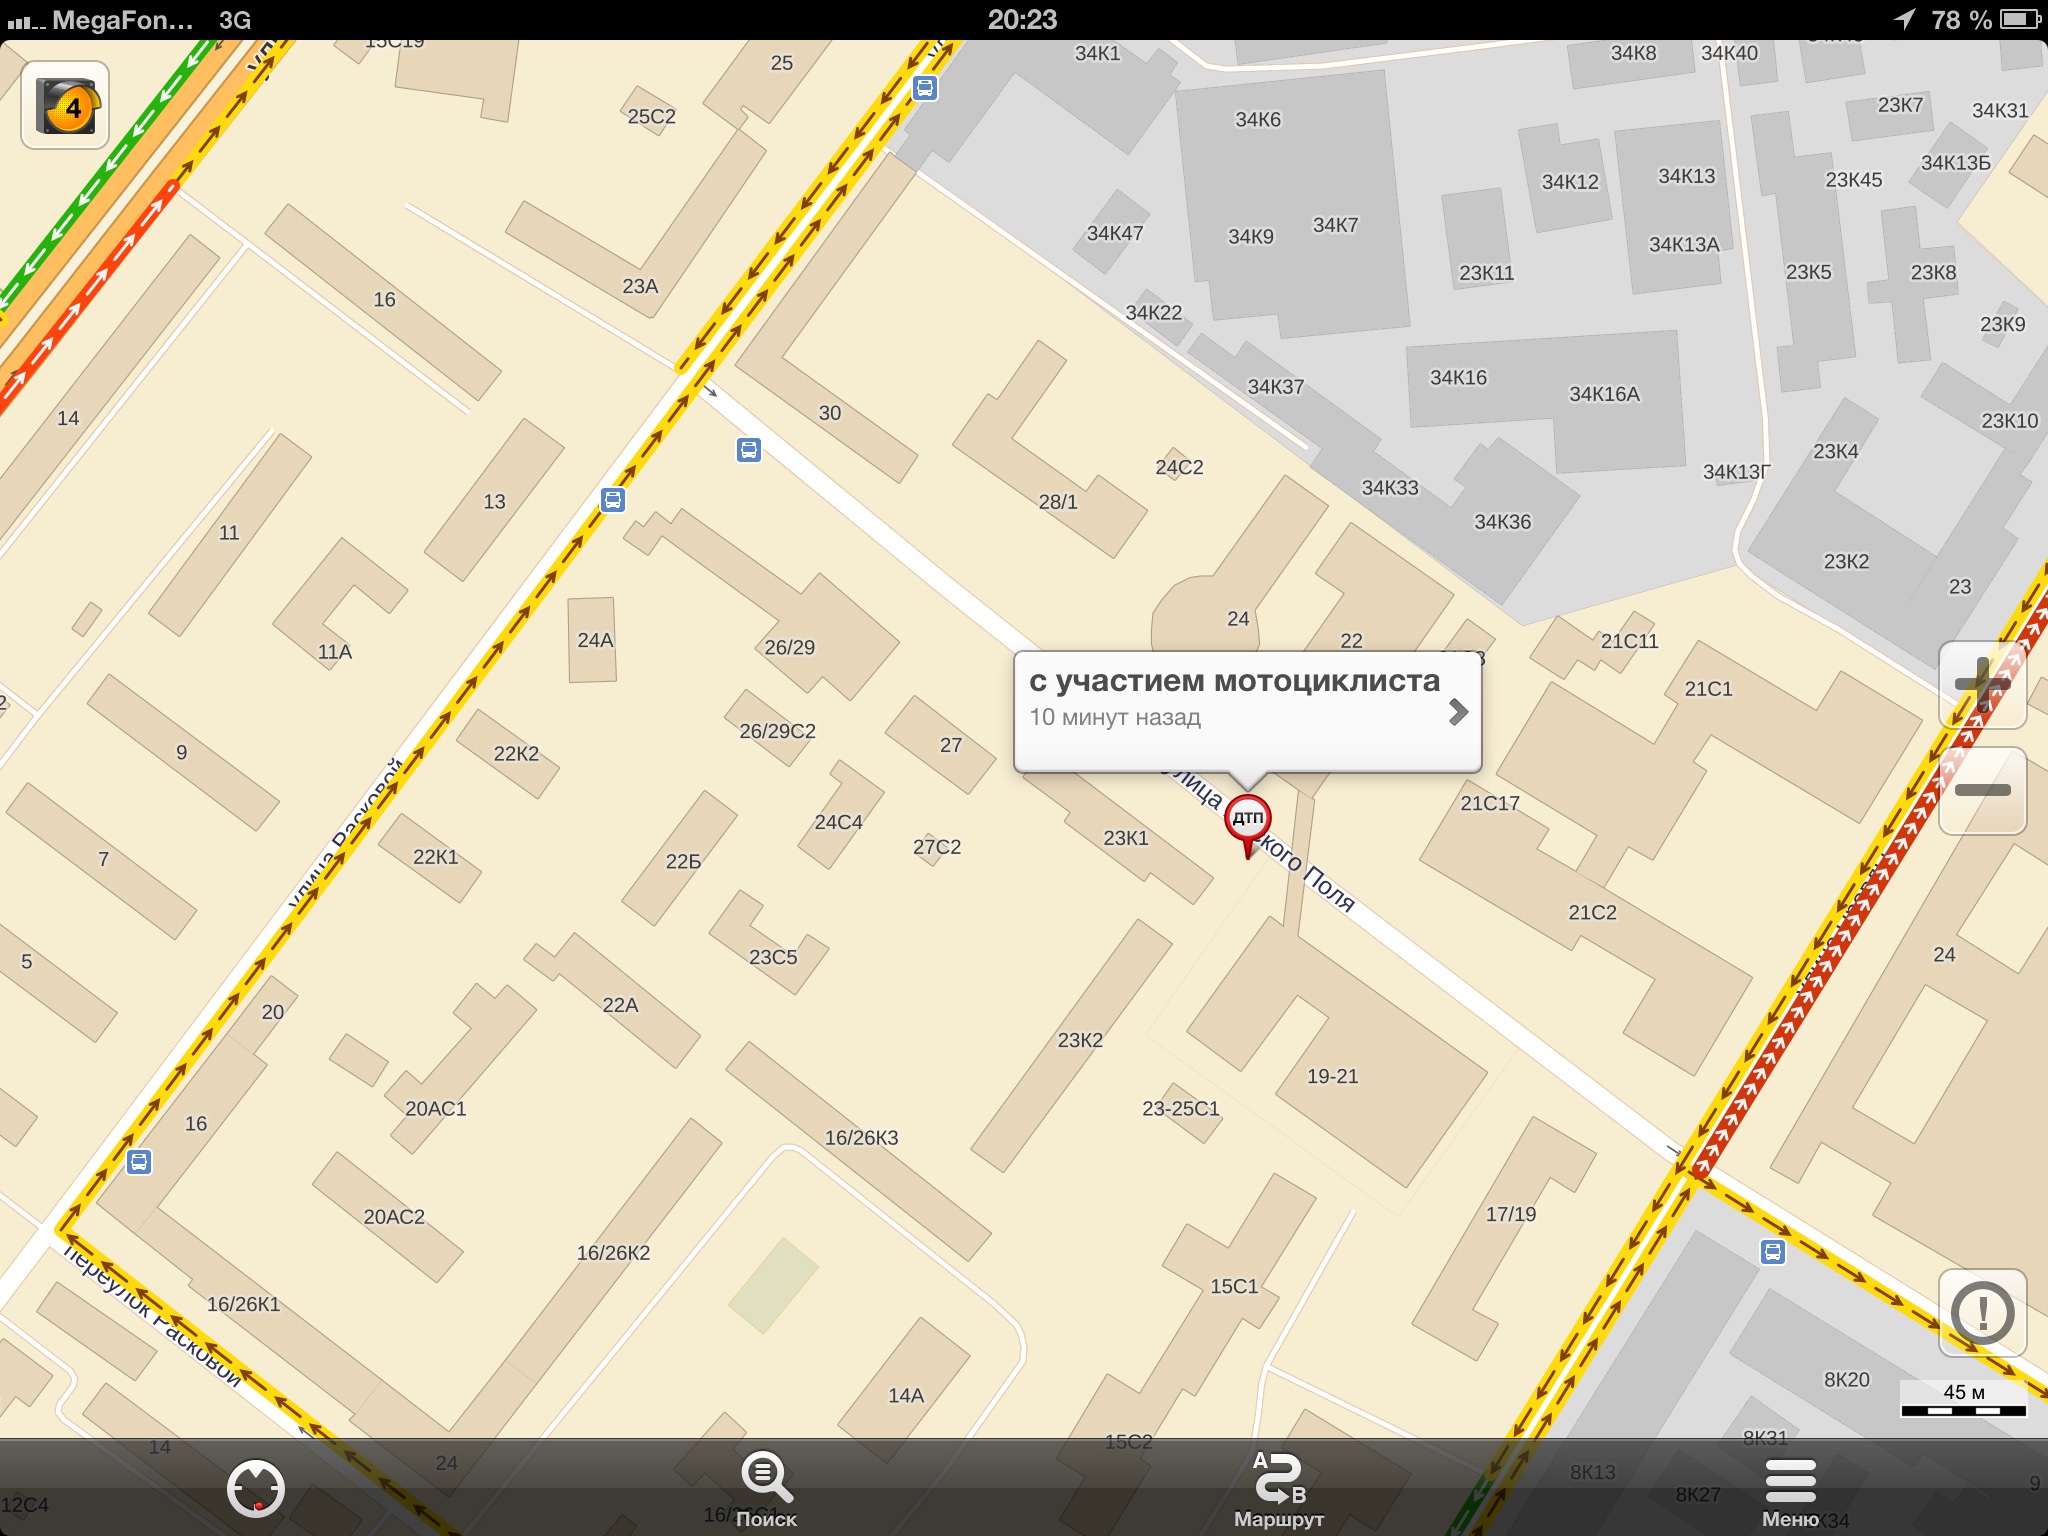Expand accident details chevron arrow

pos(1458,711)
